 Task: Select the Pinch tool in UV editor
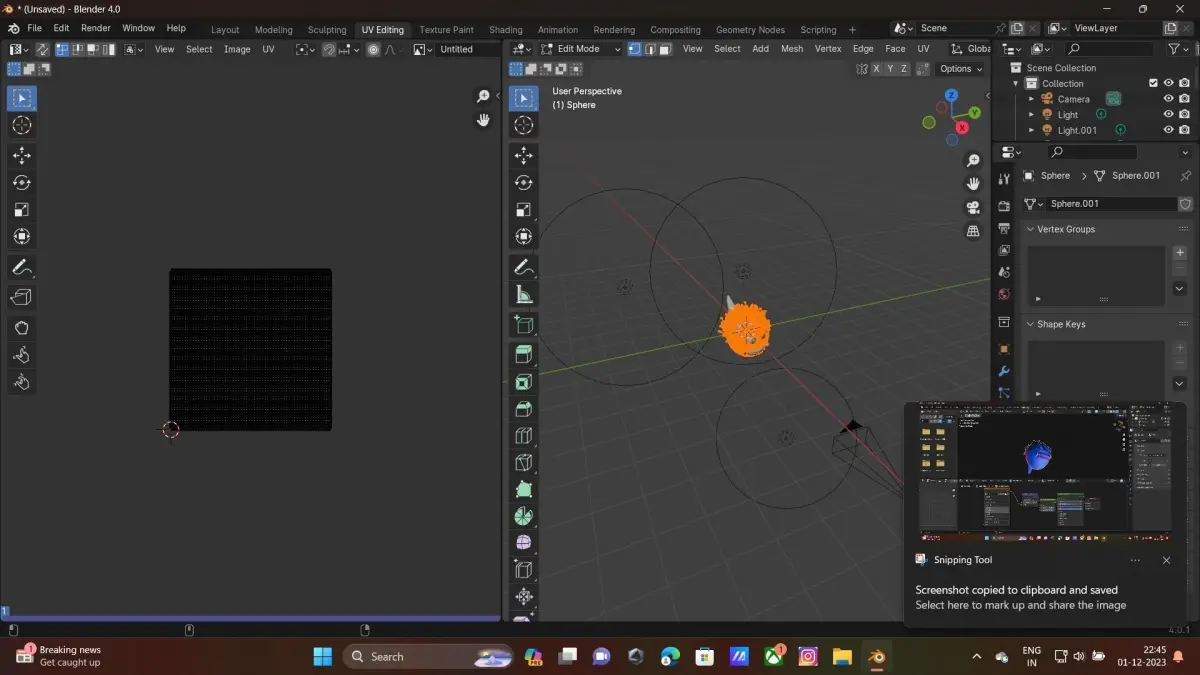click(22, 382)
